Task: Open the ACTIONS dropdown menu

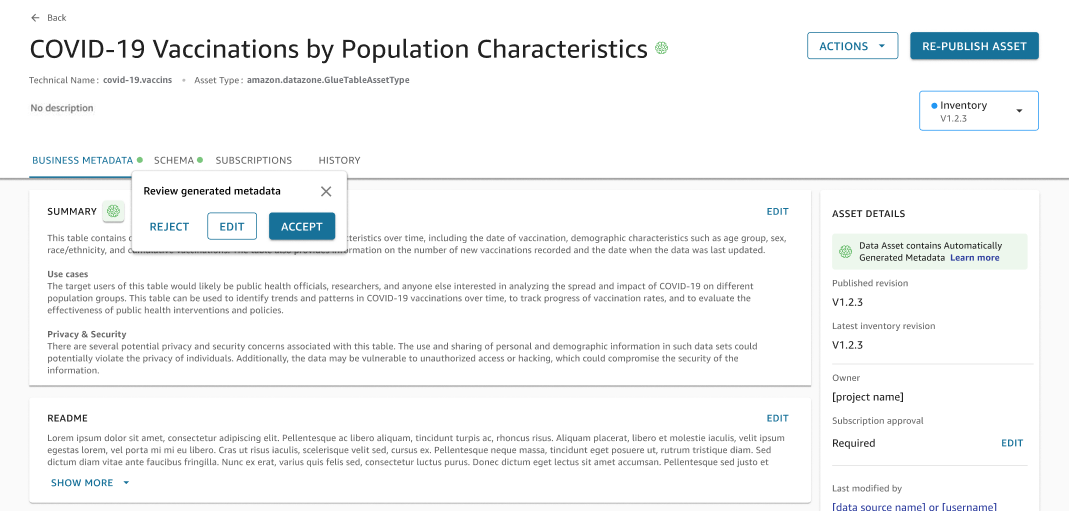Action: 853,46
